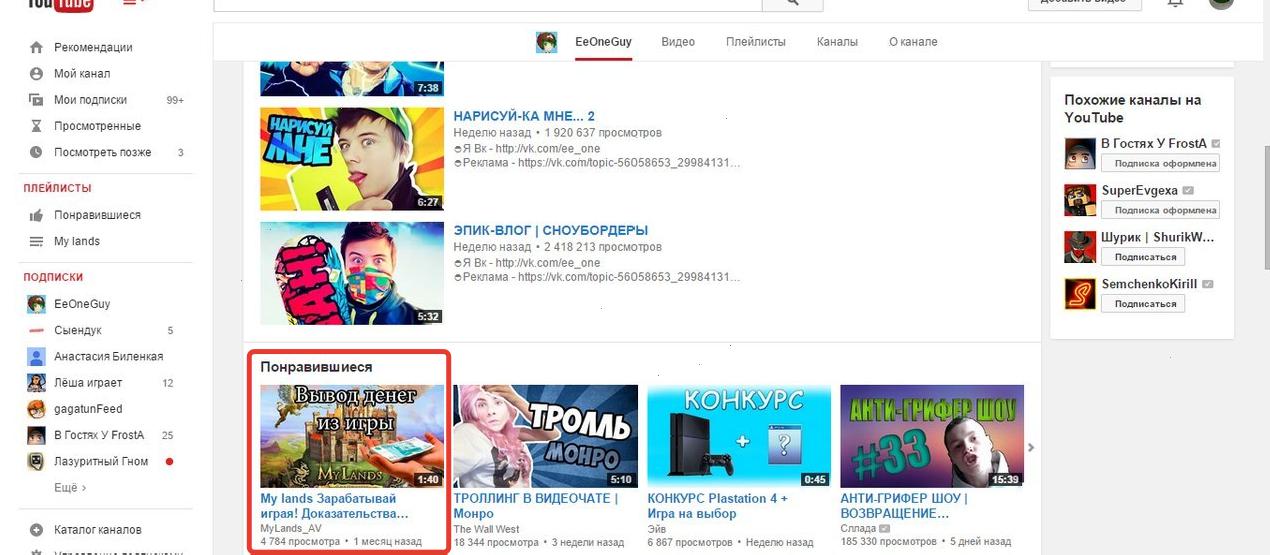The width and height of the screenshot is (1270, 555).
Task: Open My lands Зарабатывай играя video title
Action: [334, 506]
